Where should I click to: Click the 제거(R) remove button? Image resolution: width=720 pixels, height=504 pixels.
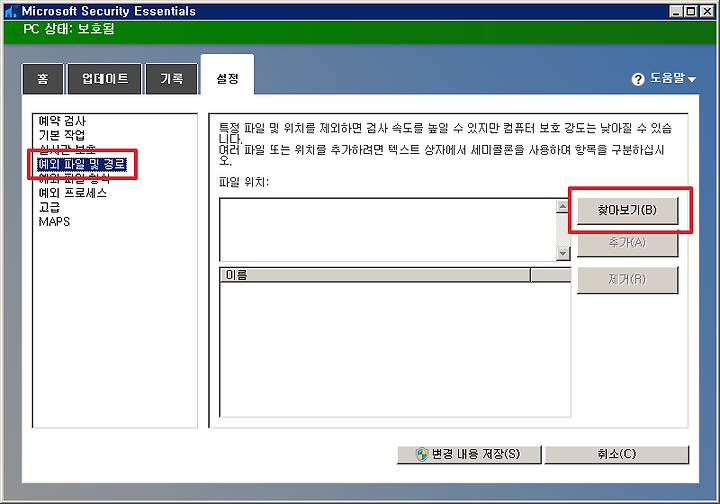(x=627, y=280)
